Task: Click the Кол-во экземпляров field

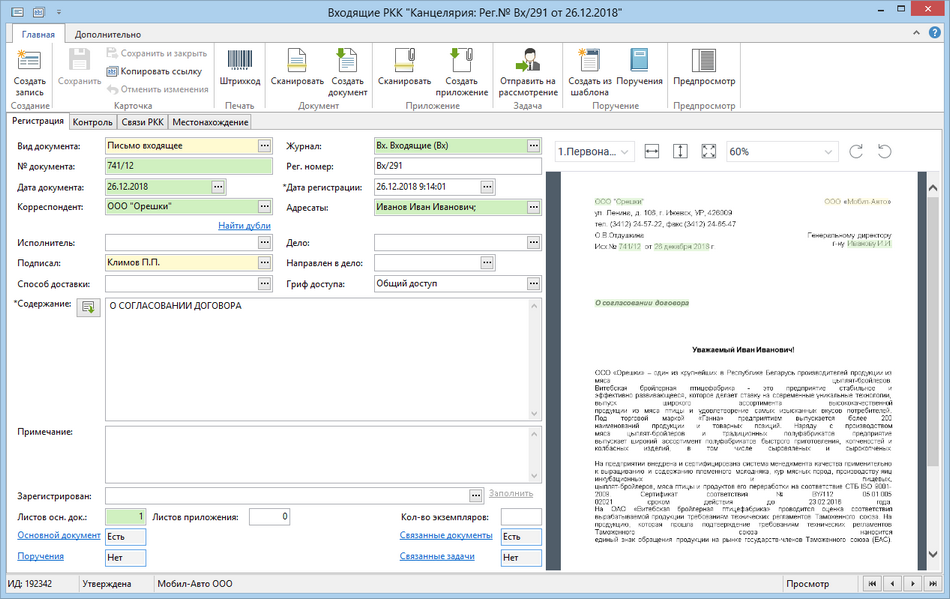Action: tap(521, 517)
